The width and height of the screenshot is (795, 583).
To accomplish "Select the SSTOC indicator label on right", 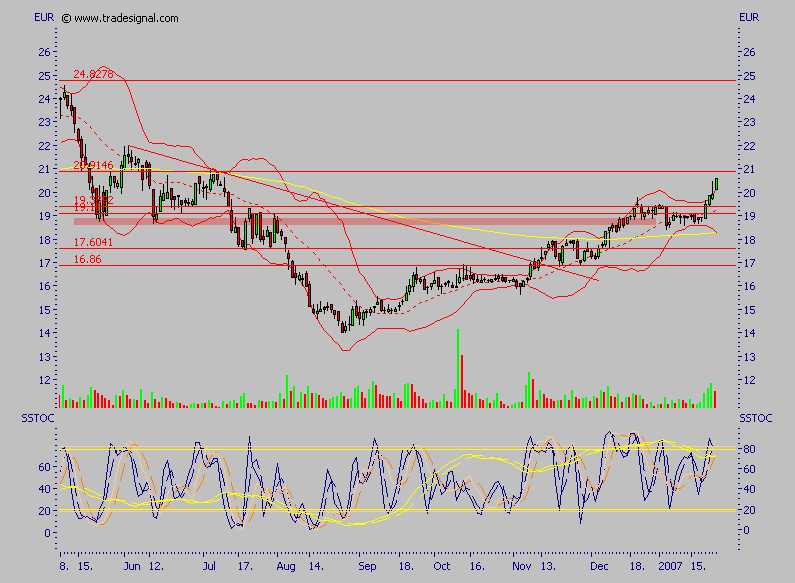I will coord(755,418).
